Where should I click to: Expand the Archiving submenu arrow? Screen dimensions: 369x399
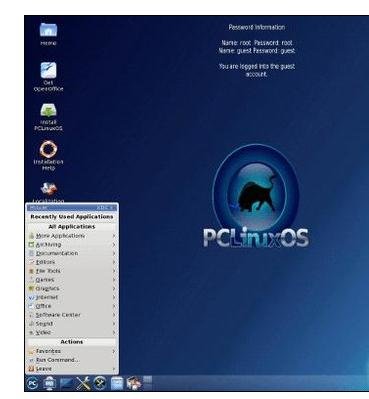click(x=114, y=245)
